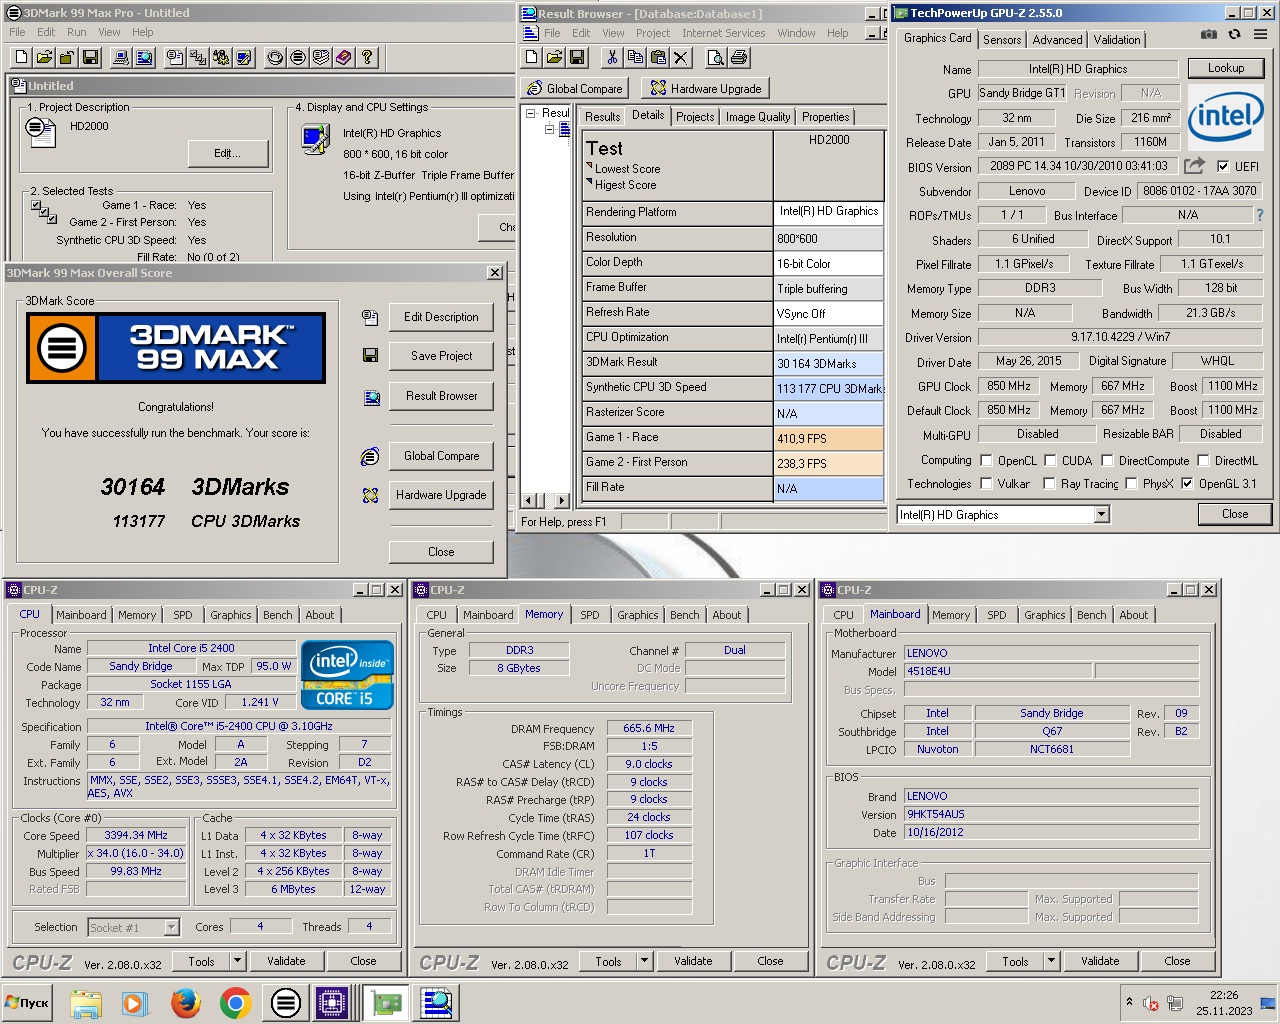Toggle OpenGL 3.1 checkbox in GPU-Z

(1188, 484)
